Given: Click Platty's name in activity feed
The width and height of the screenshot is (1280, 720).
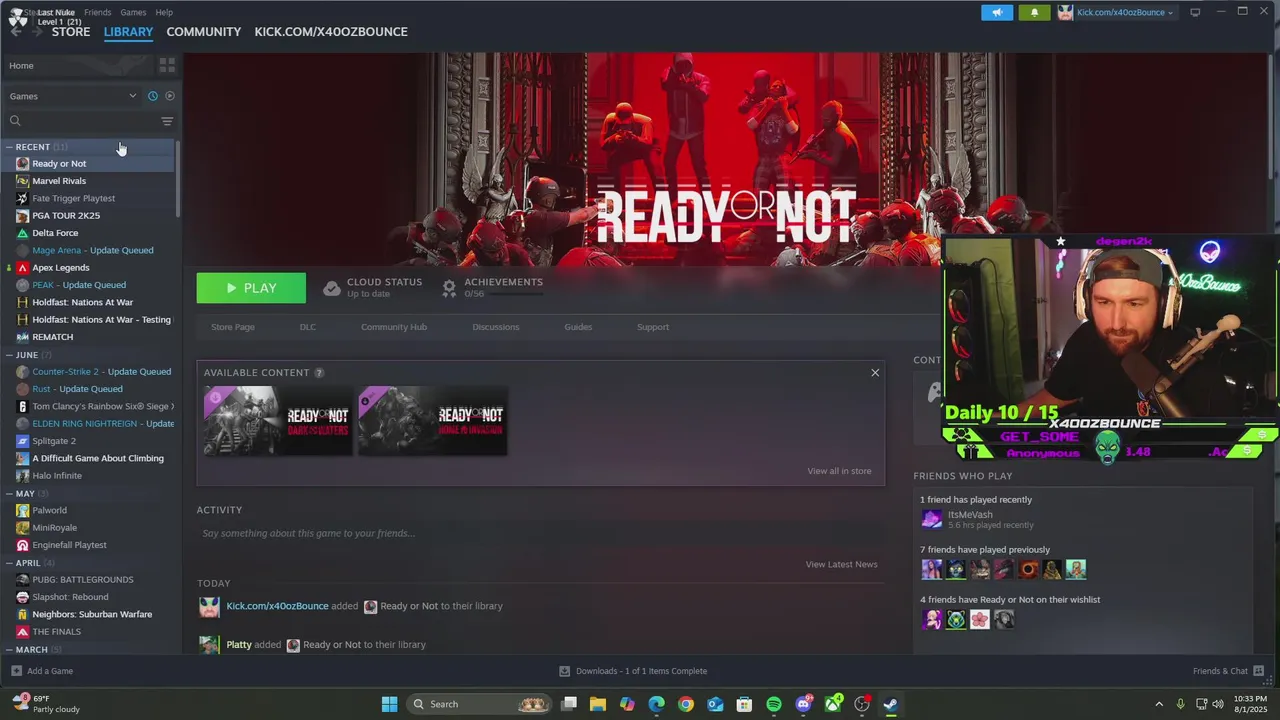Looking at the screenshot, I should click(239, 645).
